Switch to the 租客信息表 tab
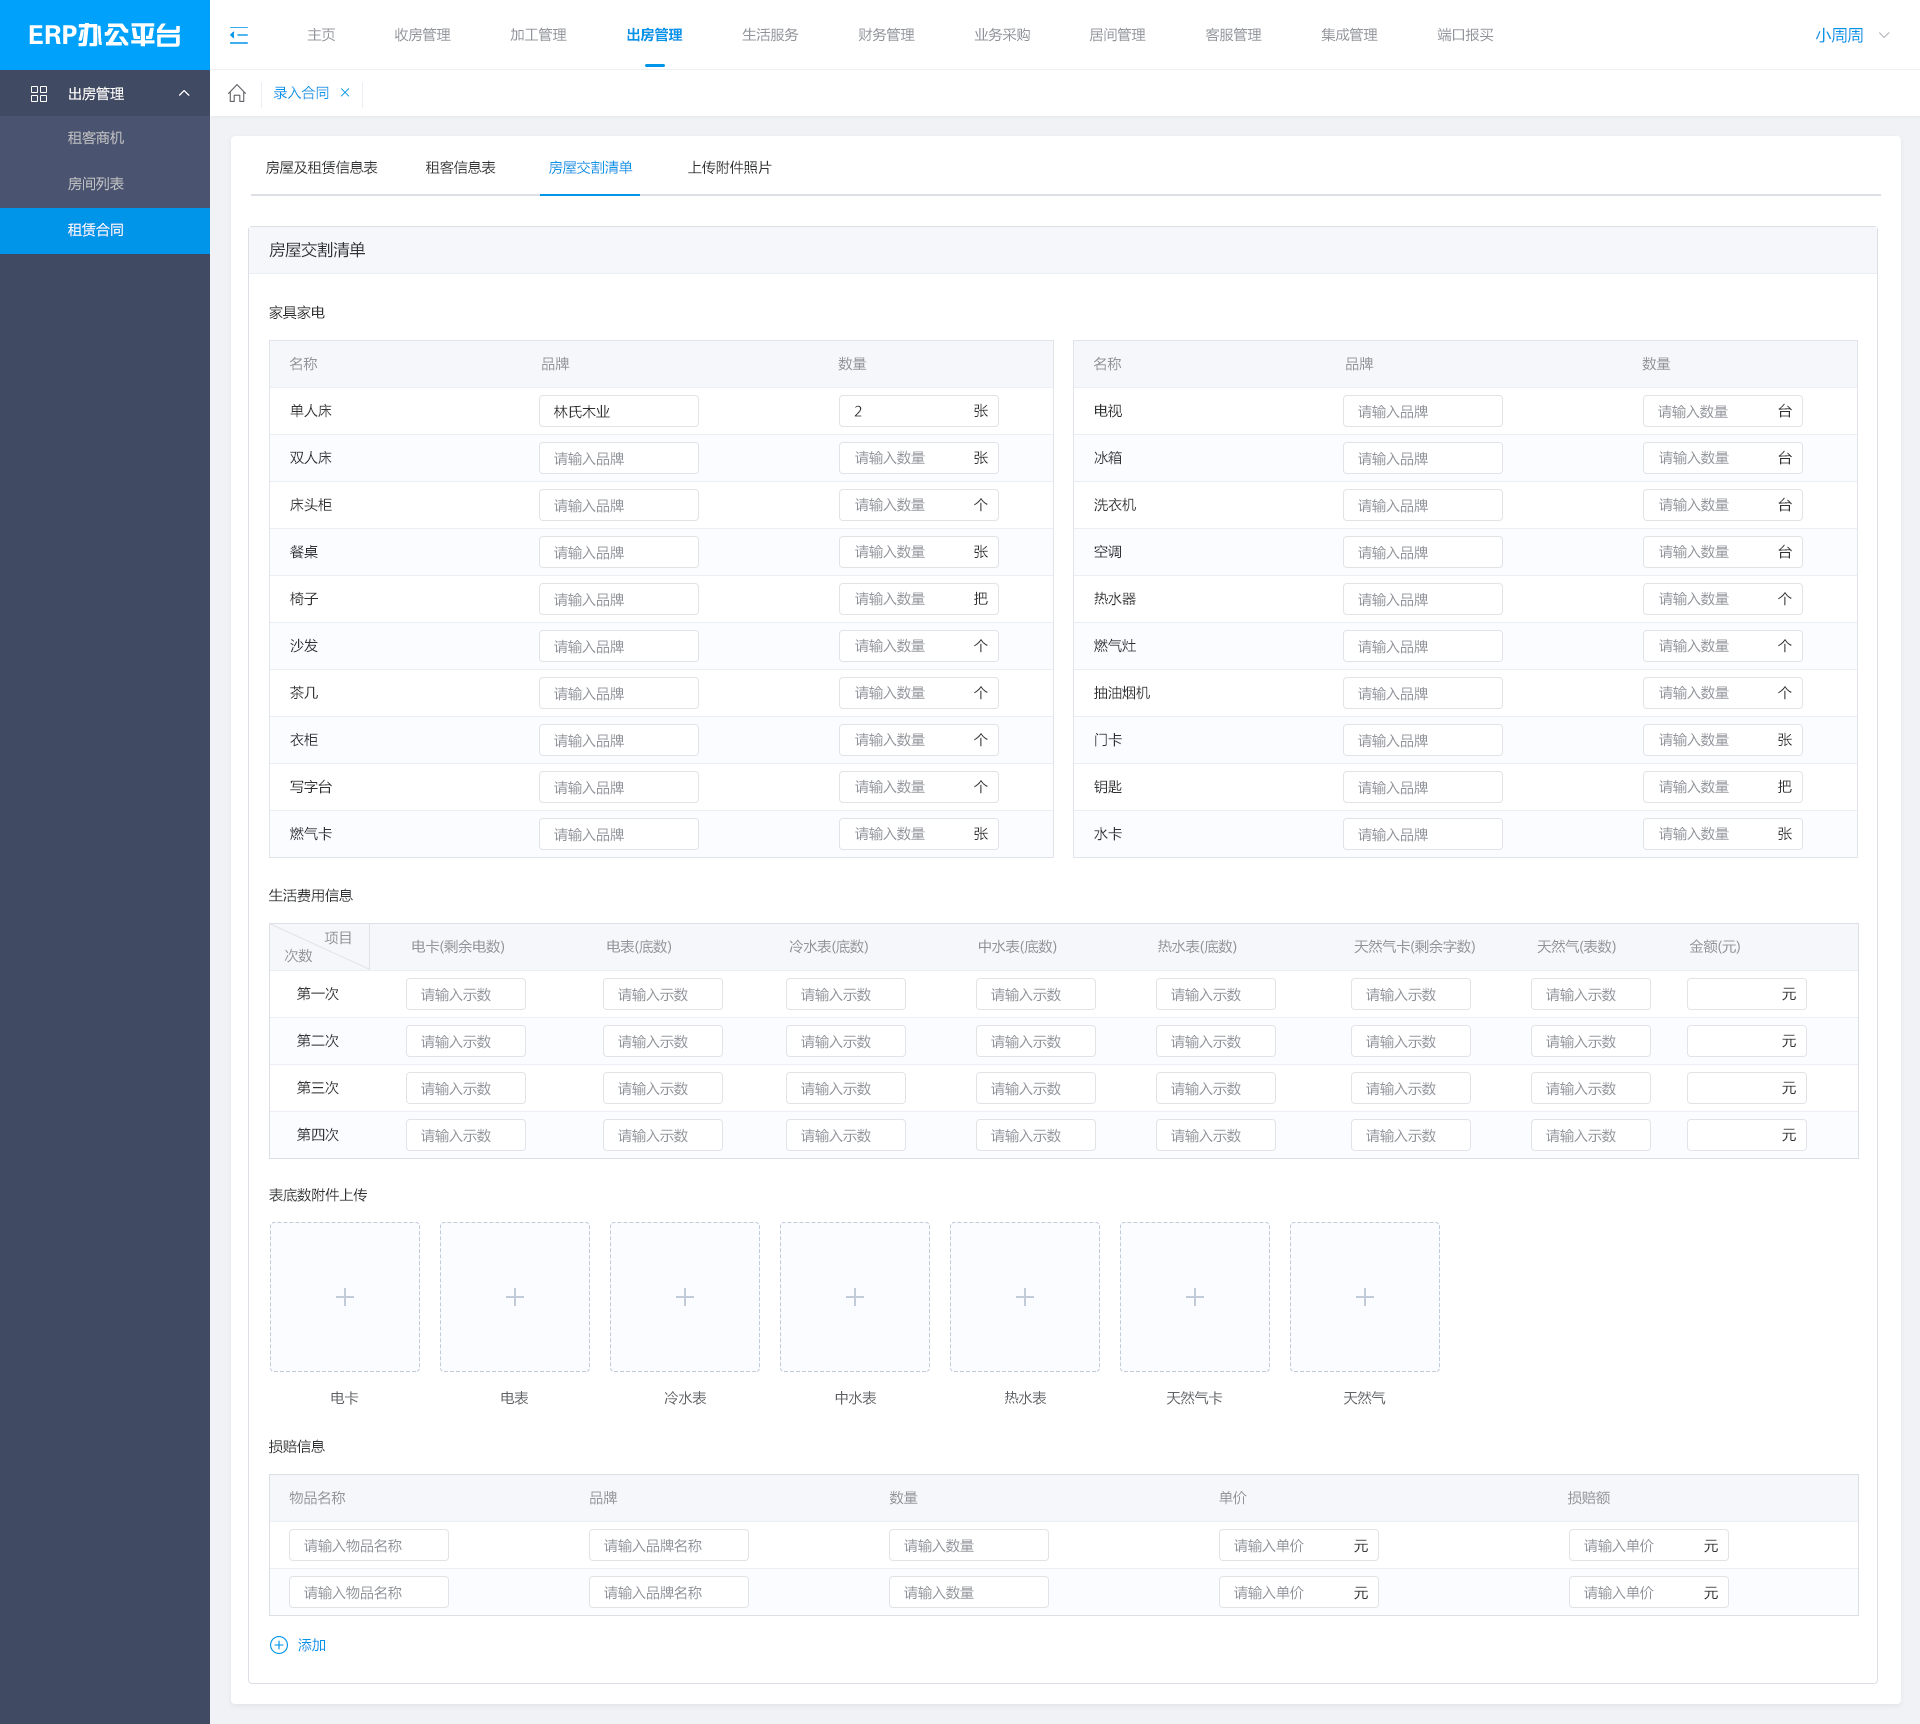 pyautogui.click(x=460, y=167)
